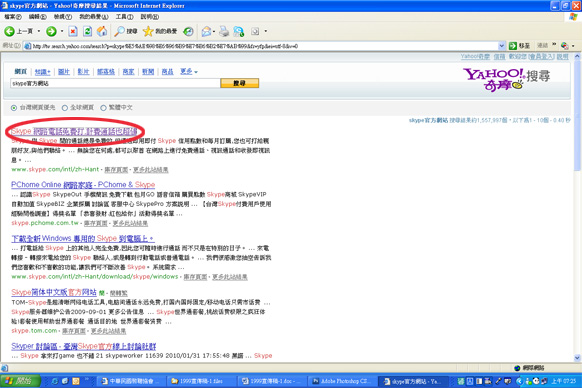The height and width of the screenshot is (388, 582).
Task: Open the 1999宣傳稿-1.files folder taskbar button
Action: pos(201,381)
